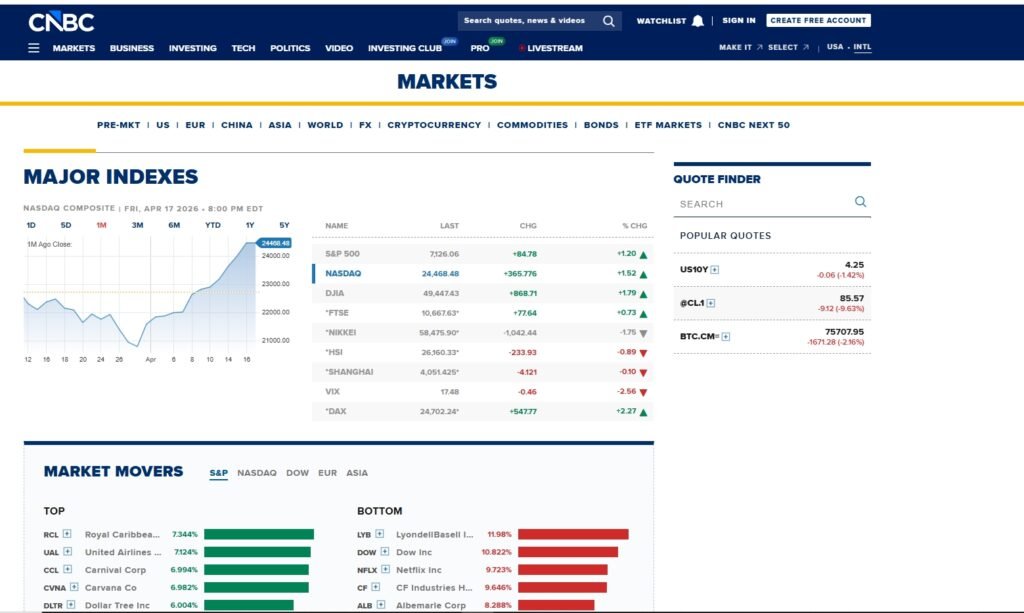Open Select external link
The image size is (1024, 613).
click(x=788, y=47)
